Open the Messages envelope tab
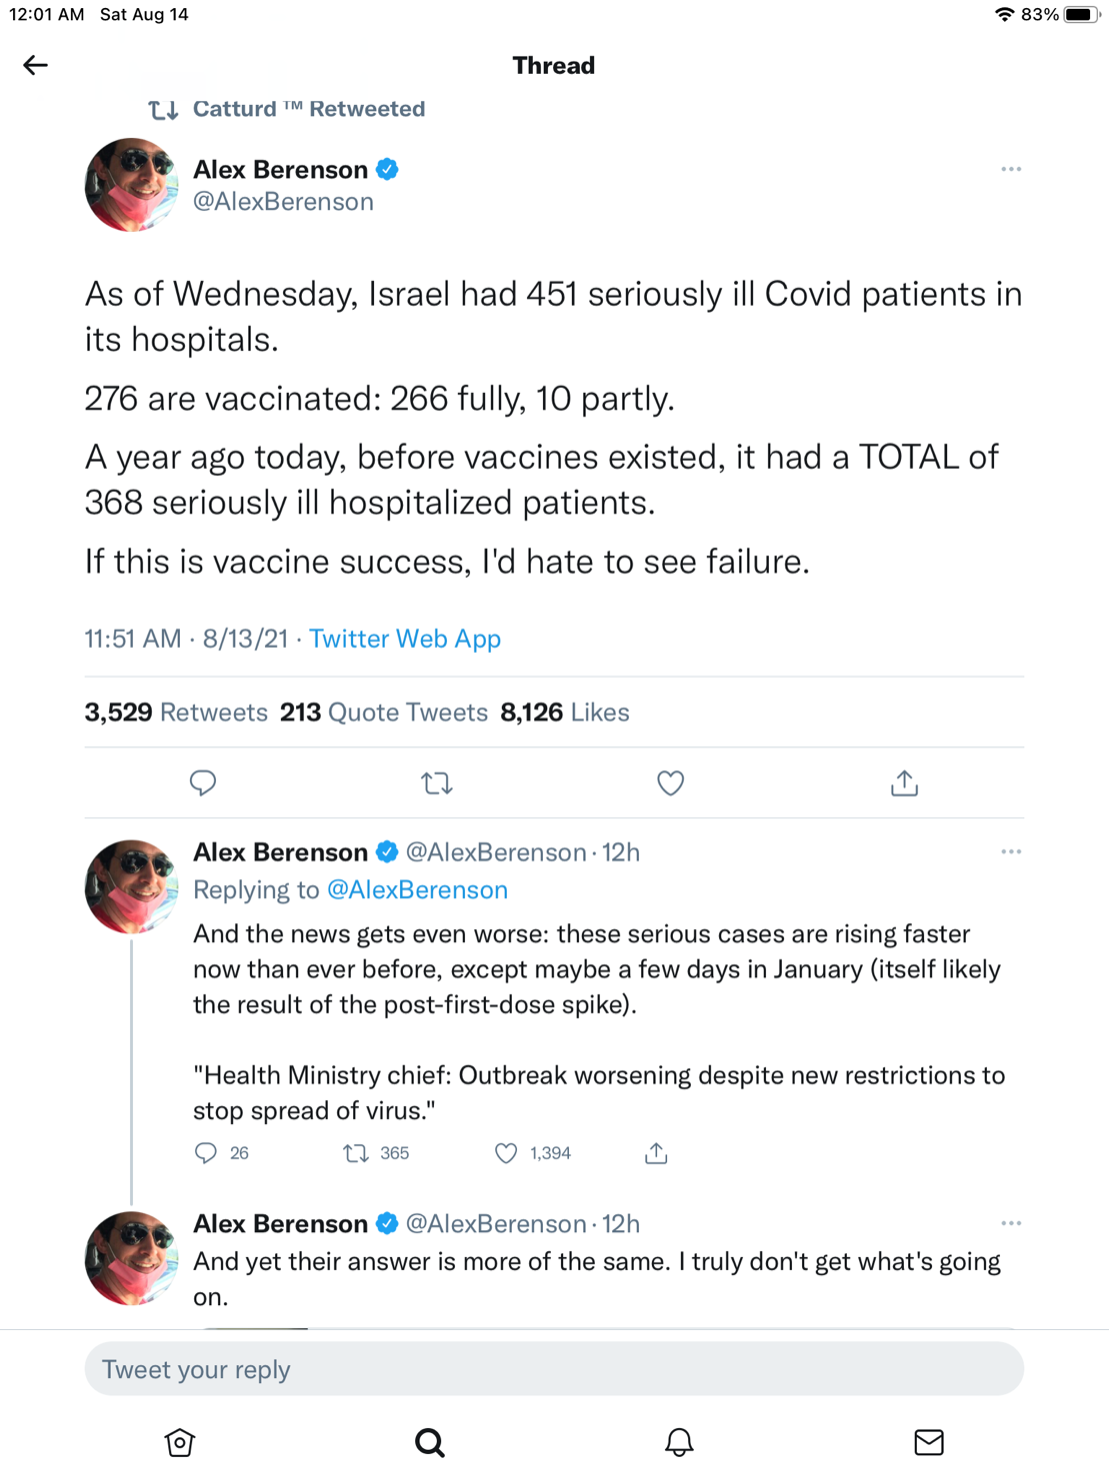Image resolution: width=1109 pixels, height=1478 pixels. pos(929,1442)
